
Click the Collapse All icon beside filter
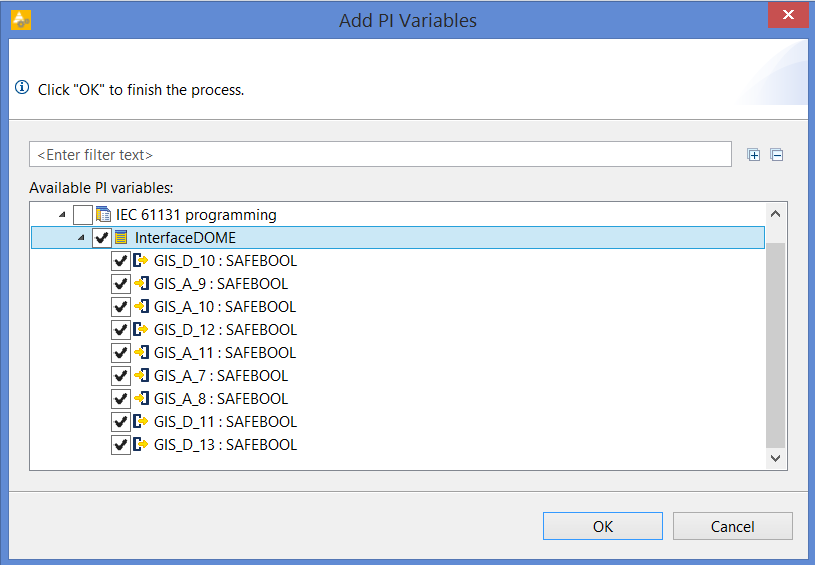[x=777, y=155]
